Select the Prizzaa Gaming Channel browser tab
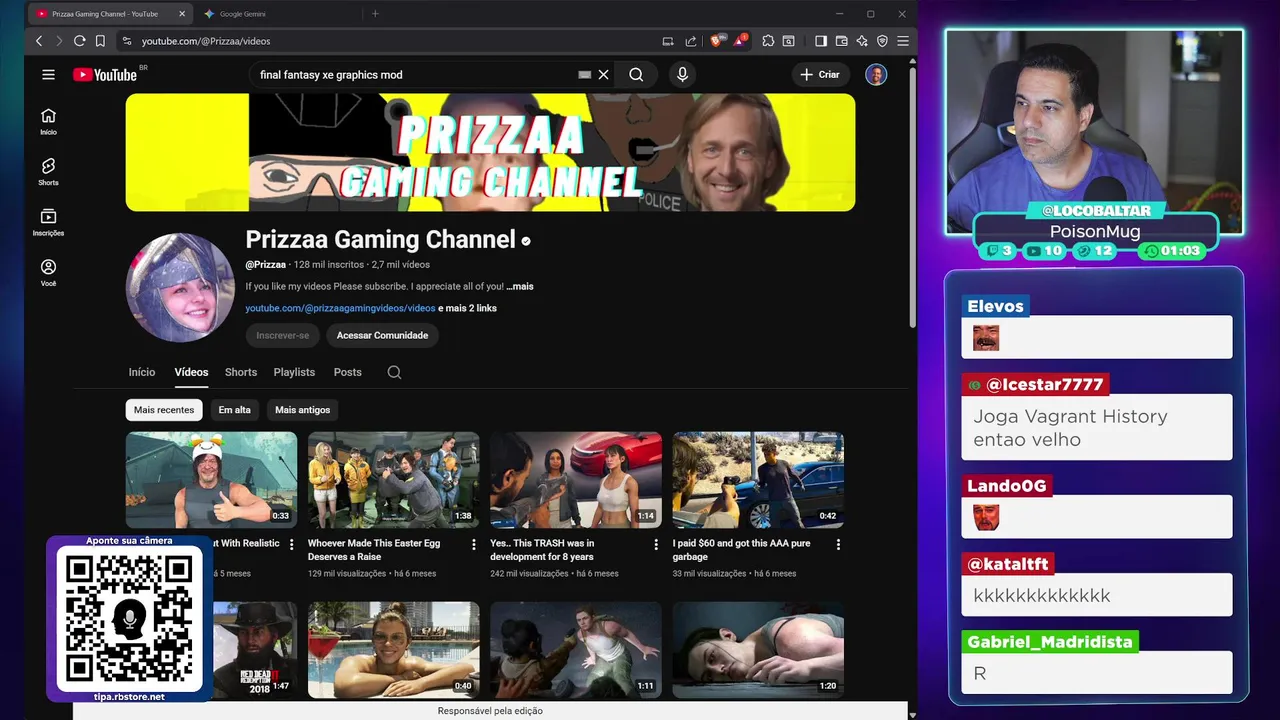Viewport: 1280px width, 720px height. pyautogui.click(x=110, y=14)
